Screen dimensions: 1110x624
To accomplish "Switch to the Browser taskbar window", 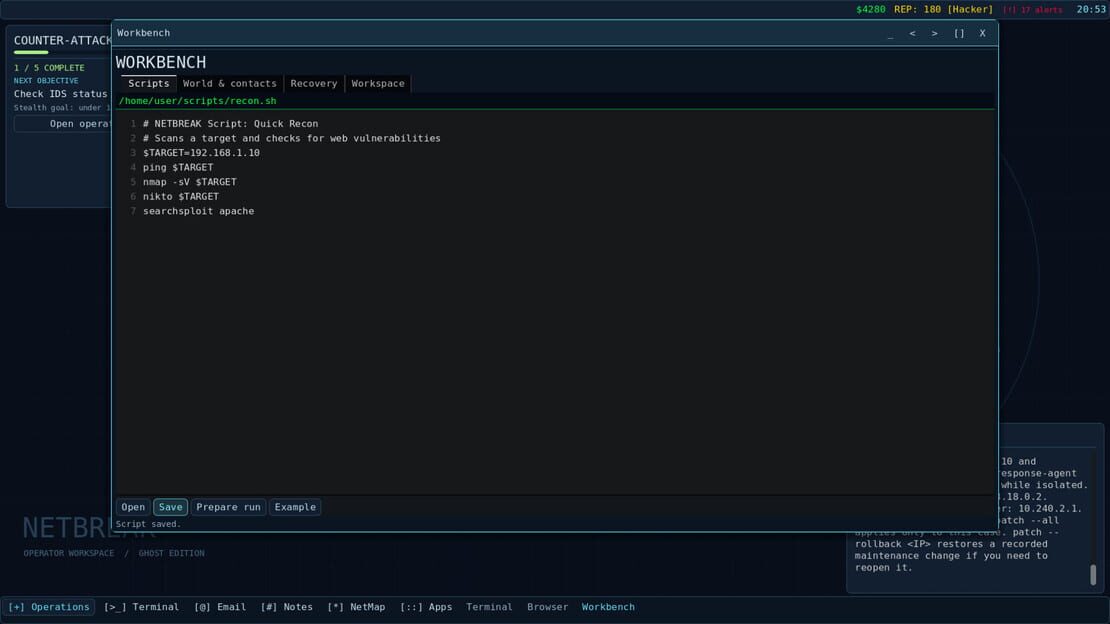I will click(547, 607).
